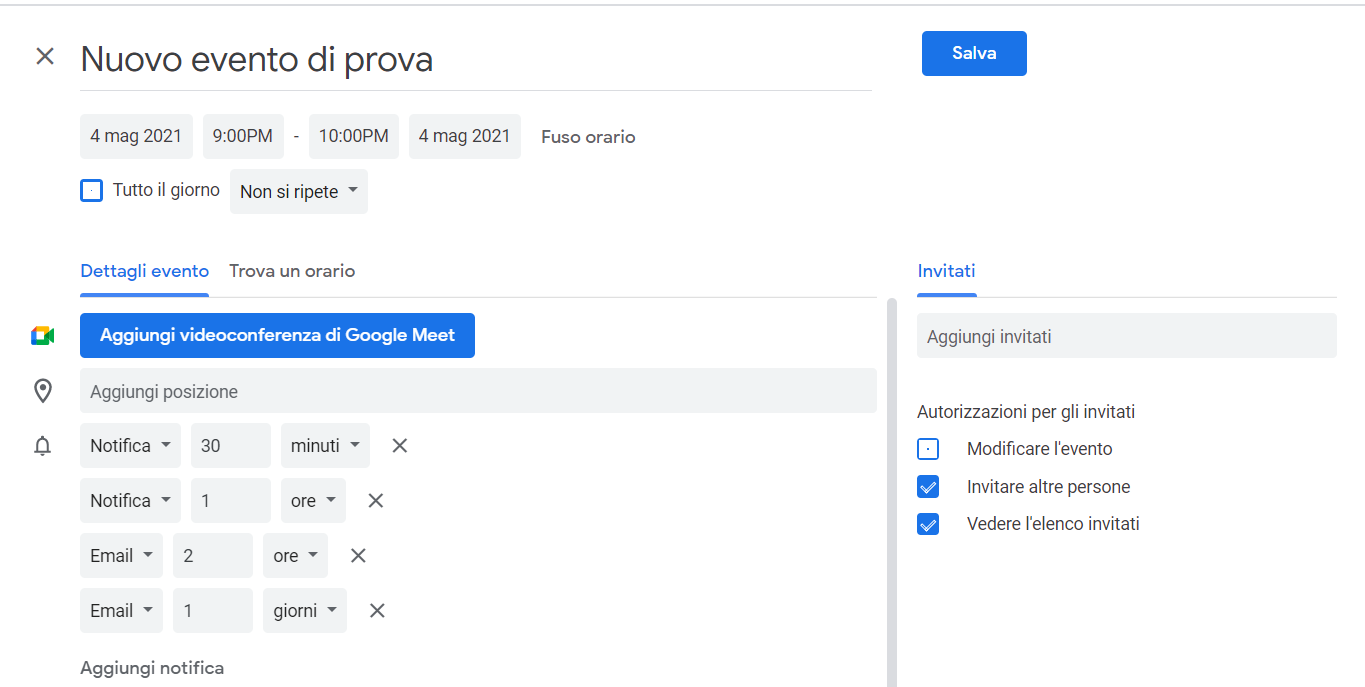This screenshot has height=687, width=1365.
Task: Click the location pin icon
Action: click(x=43, y=391)
